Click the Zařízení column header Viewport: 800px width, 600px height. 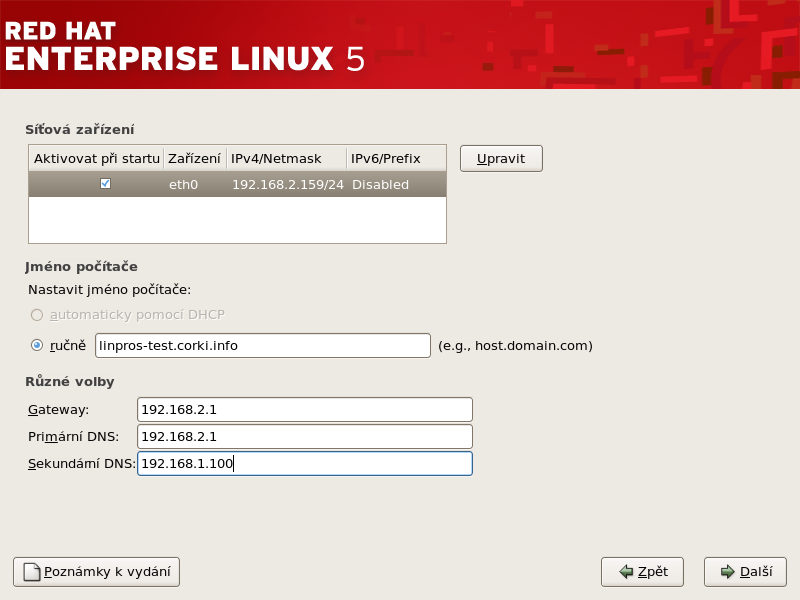(x=195, y=158)
